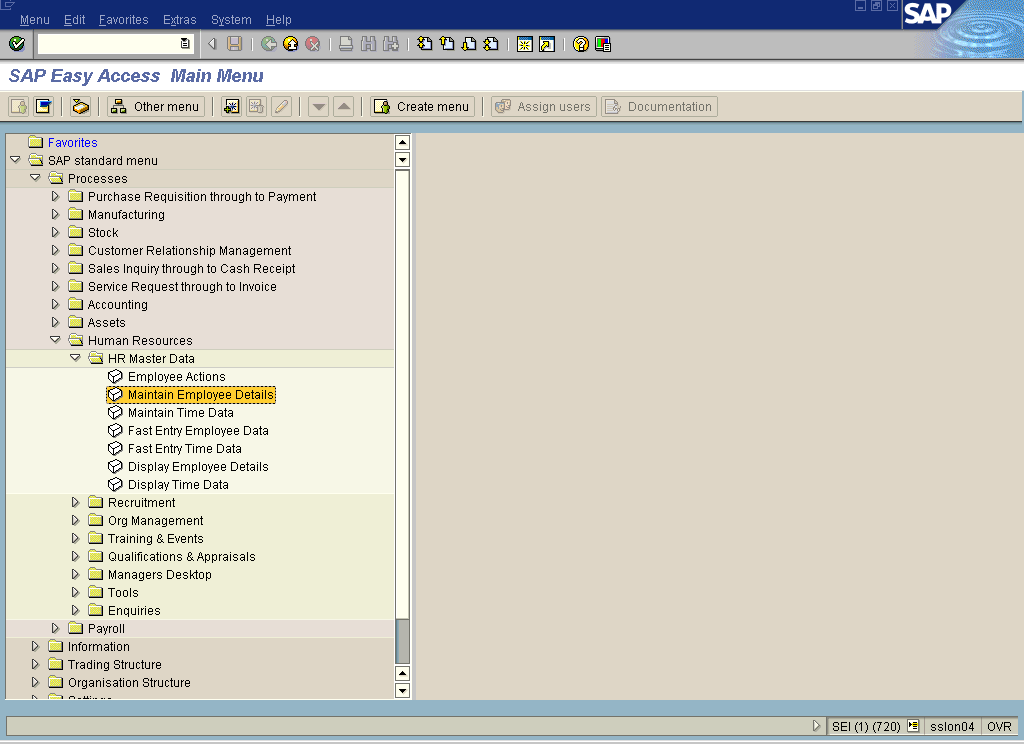Click the Documentation button

[660, 106]
